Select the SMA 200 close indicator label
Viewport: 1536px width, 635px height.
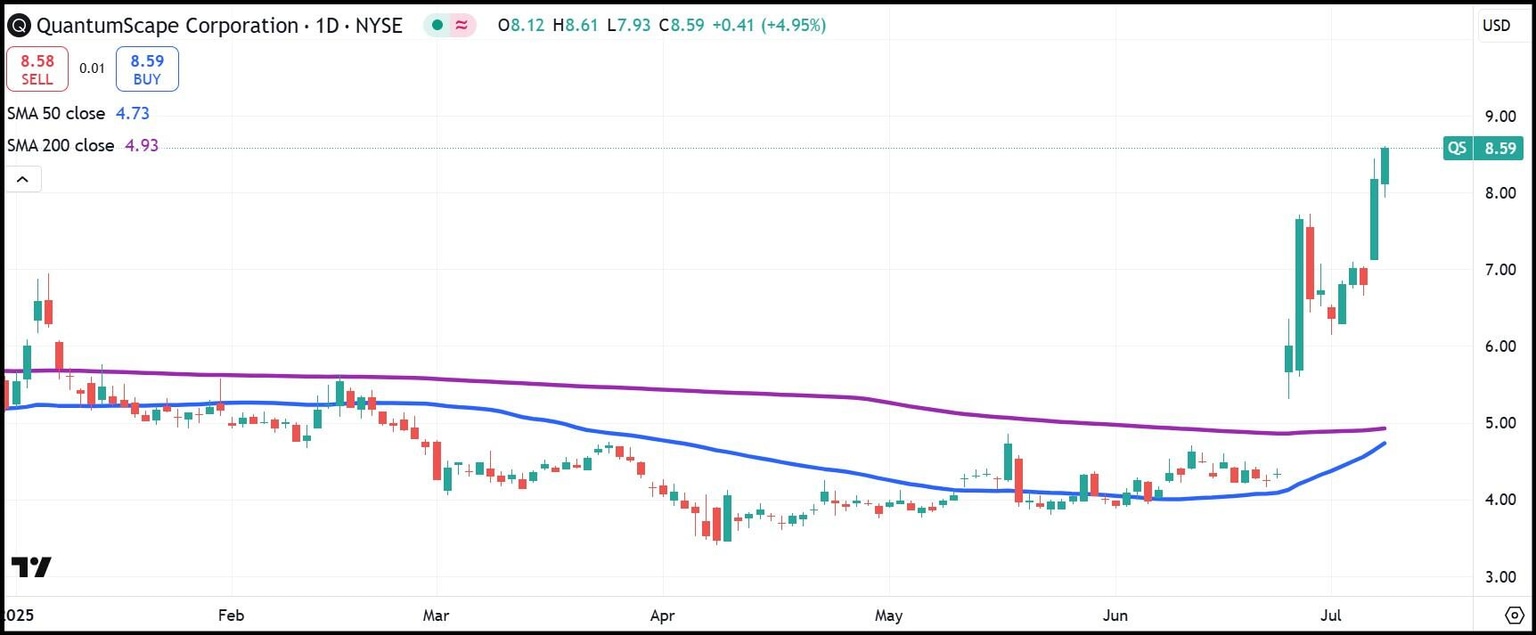60,145
